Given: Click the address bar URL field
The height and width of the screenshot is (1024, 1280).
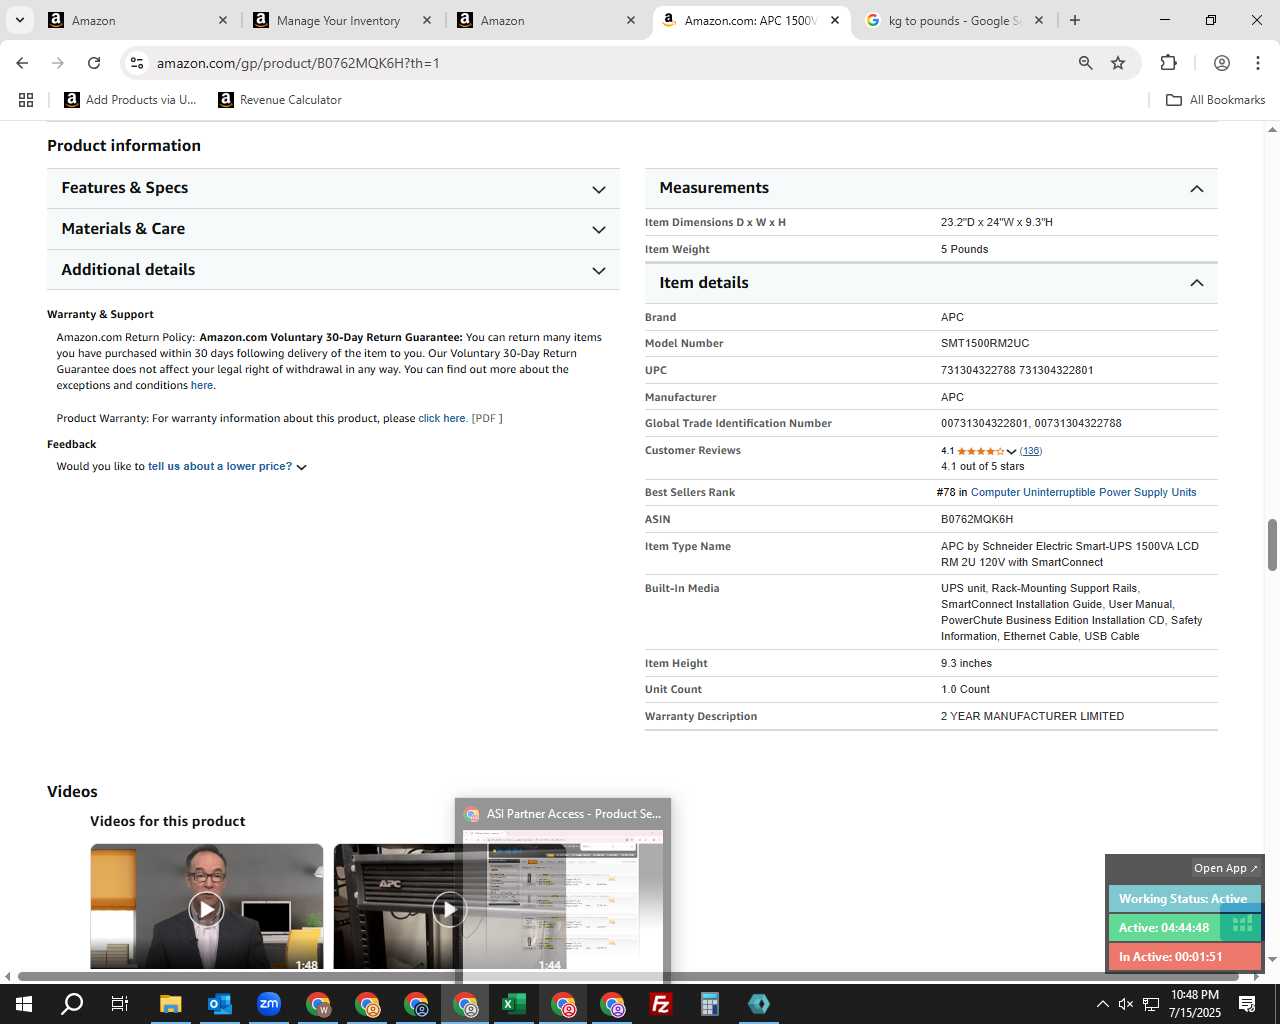Looking at the screenshot, I should tap(600, 63).
